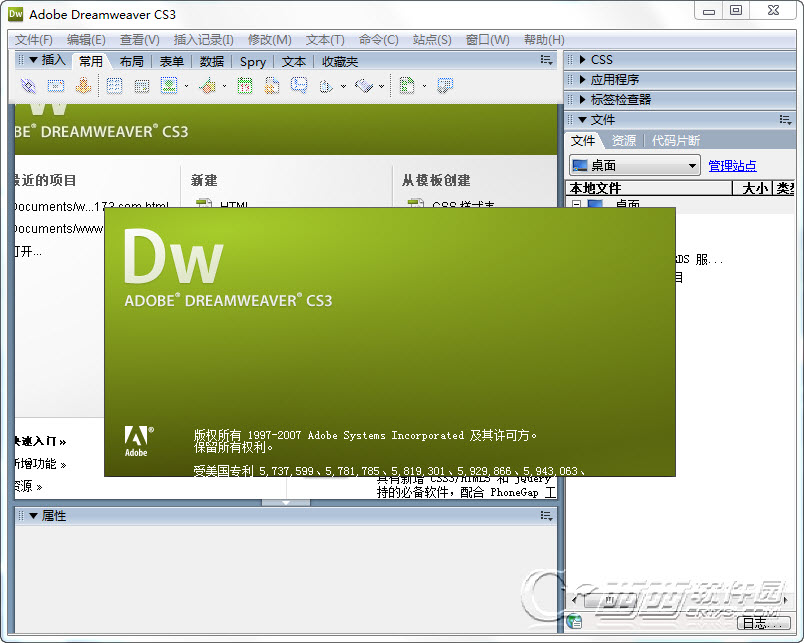
Task: Click the 管理站点 link
Action: tap(732, 166)
